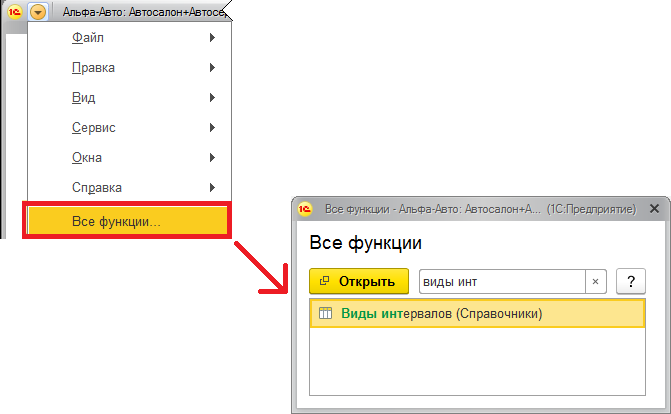
Task: Click the Альфа-Авто: Автосалон main window title
Action: [144, 12]
